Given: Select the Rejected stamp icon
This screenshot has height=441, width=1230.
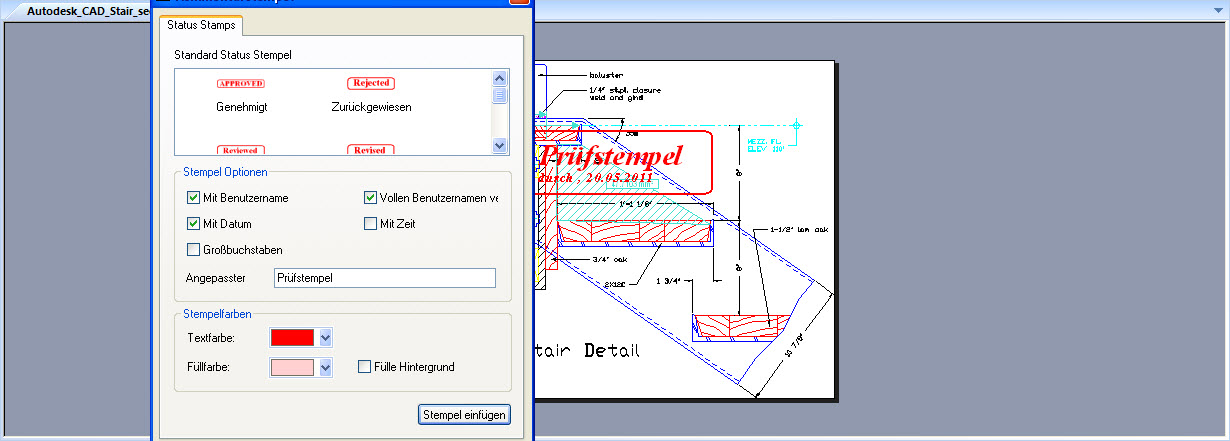Looking at the screenshot, I should 370,84.
